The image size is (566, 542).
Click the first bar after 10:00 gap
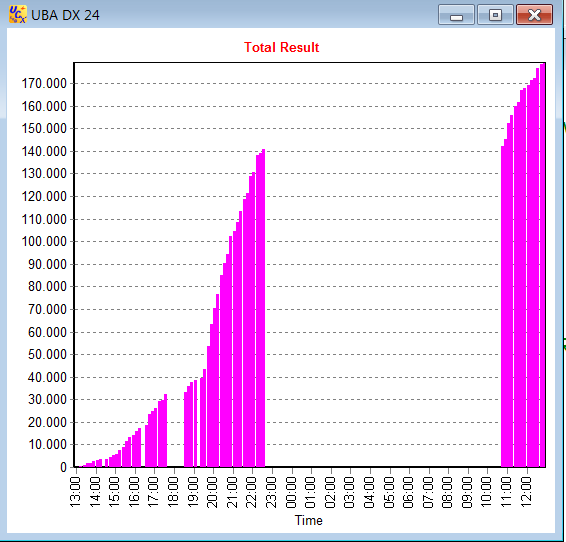[x=502, y=306]
